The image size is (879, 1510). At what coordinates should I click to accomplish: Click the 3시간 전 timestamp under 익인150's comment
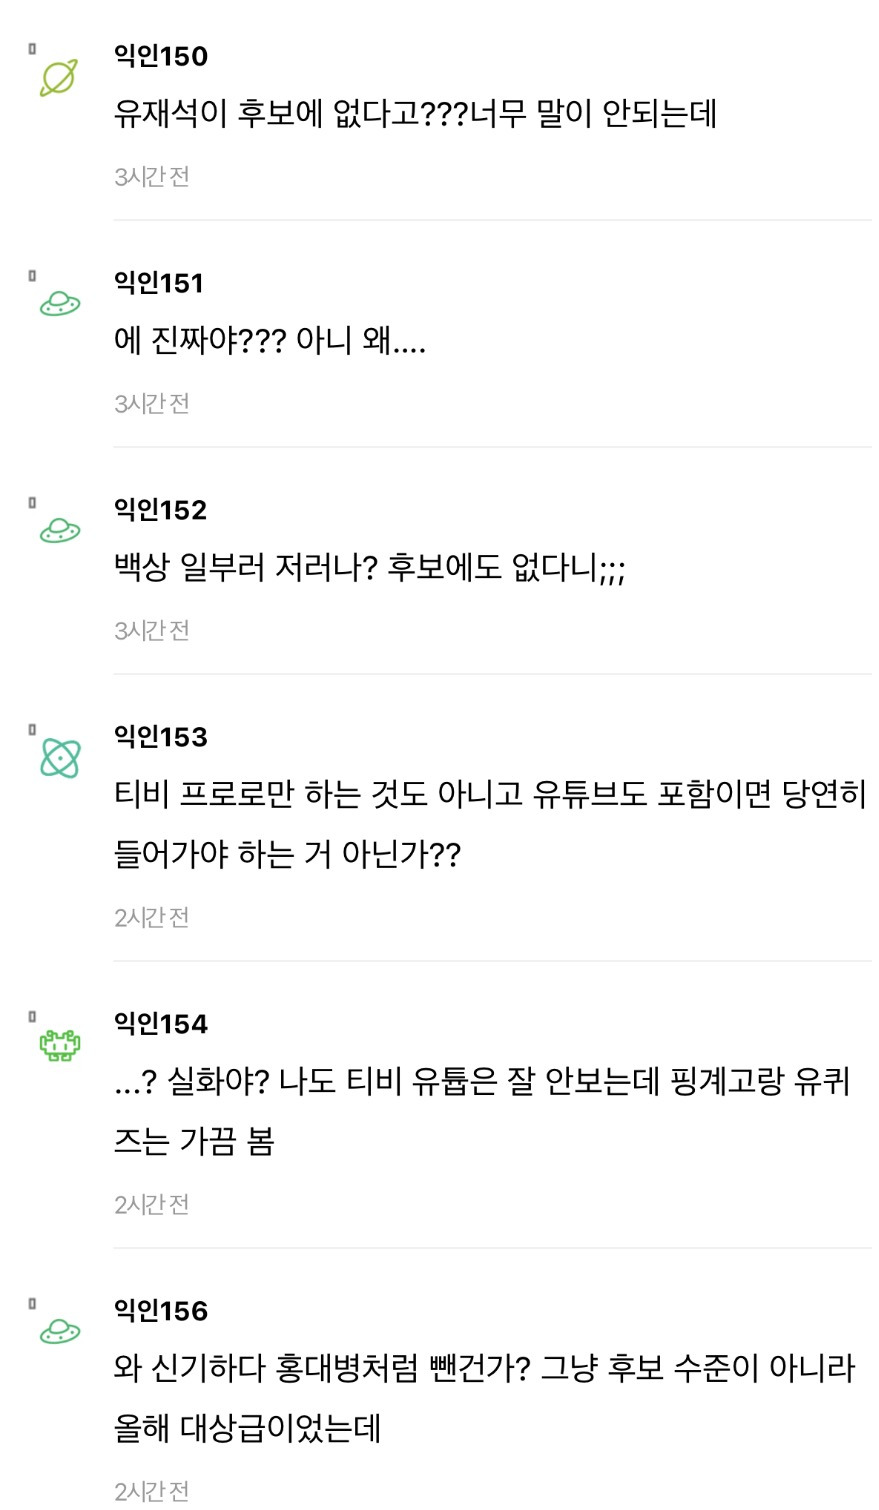pyautogui.click(x=151, y=177)
